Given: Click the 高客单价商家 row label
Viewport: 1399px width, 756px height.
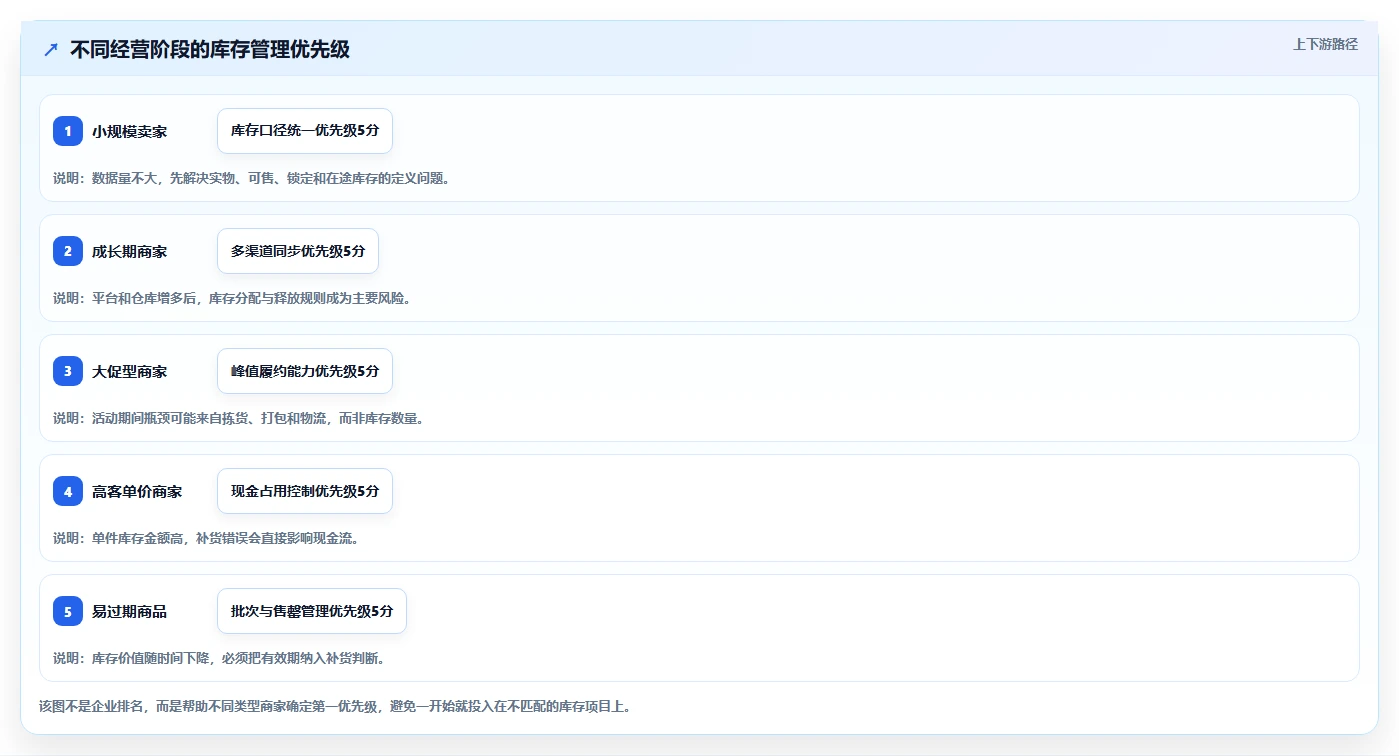Looking at the screenshot, I should [137, 491].
